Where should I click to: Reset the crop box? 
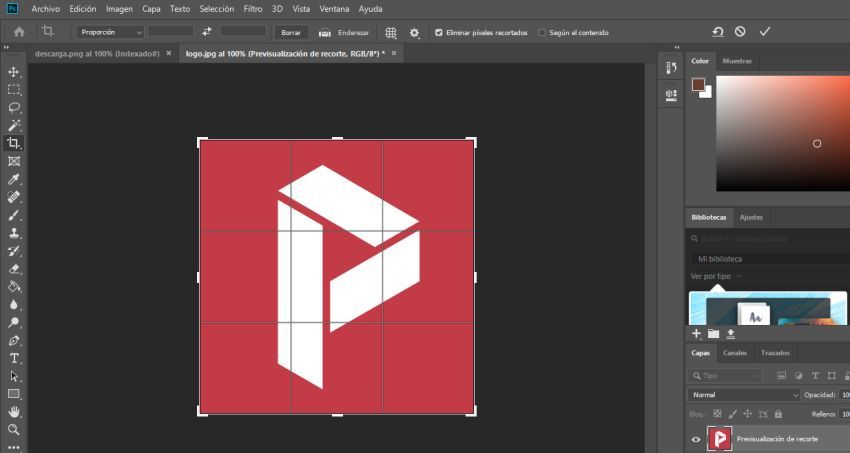(718, 32)
